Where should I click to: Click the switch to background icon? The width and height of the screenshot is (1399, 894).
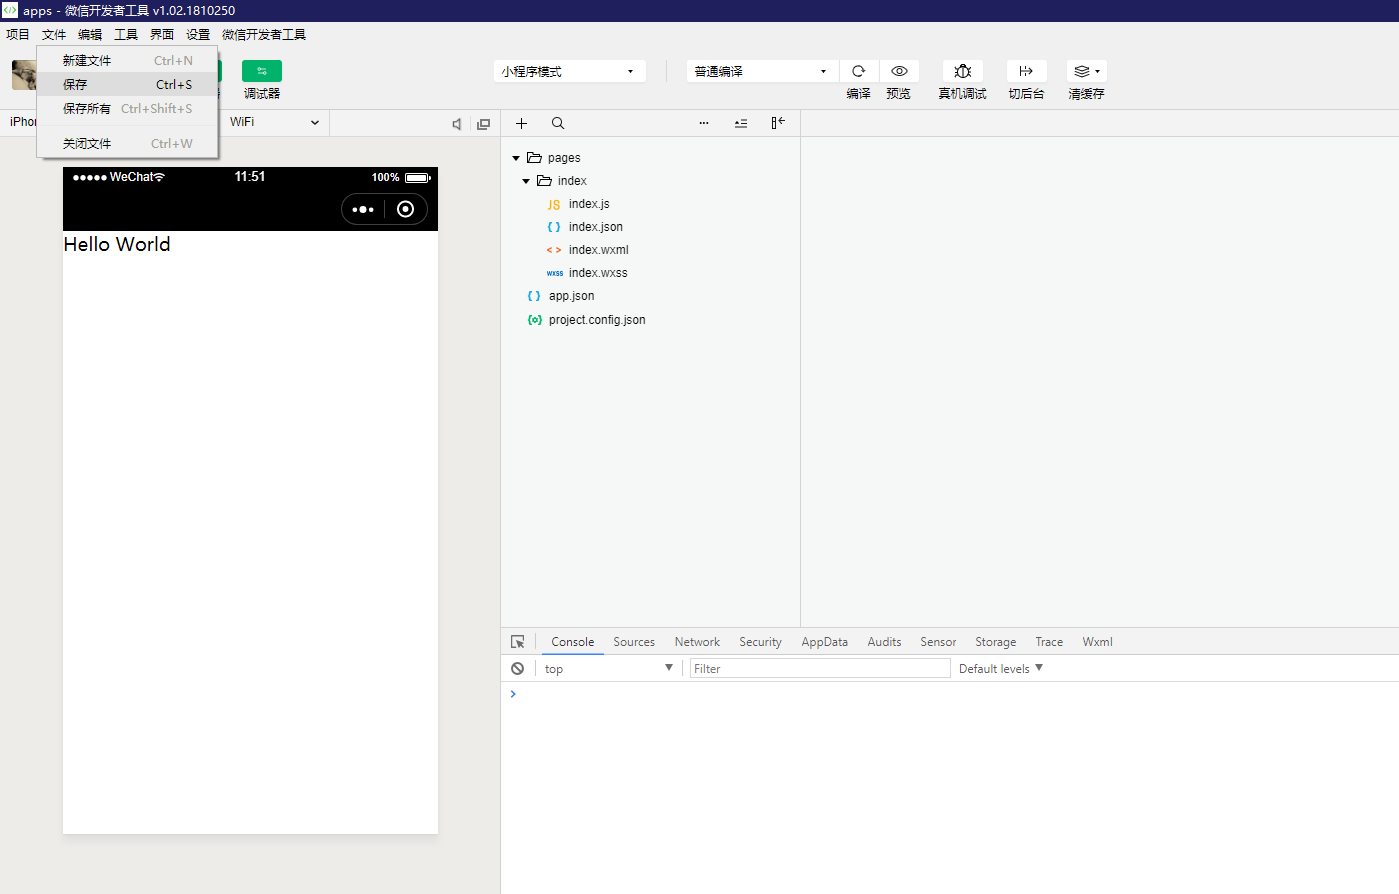click(1026, 71)
